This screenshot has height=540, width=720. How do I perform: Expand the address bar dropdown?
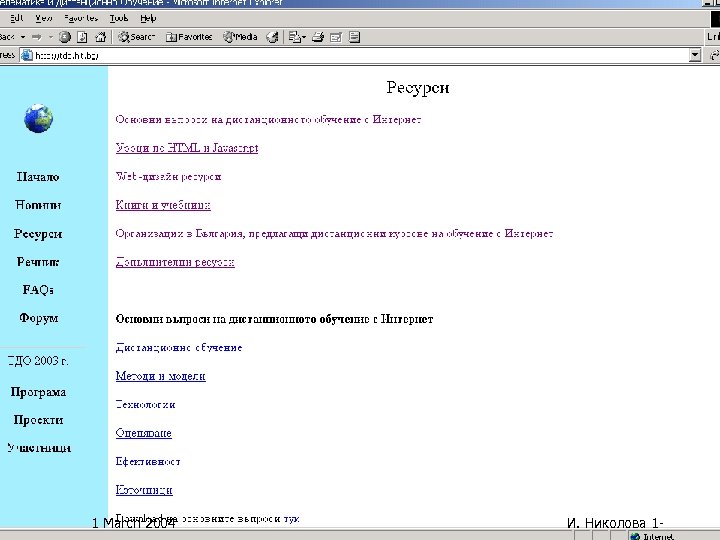pos(695,56)
